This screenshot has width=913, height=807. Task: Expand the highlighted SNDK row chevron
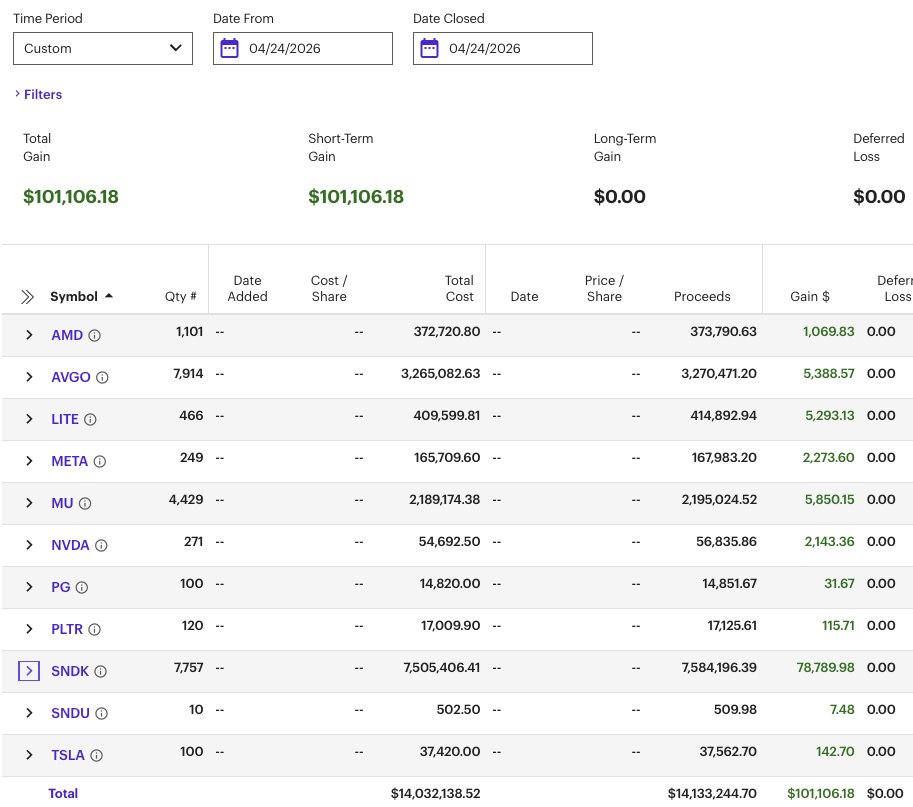29,671
